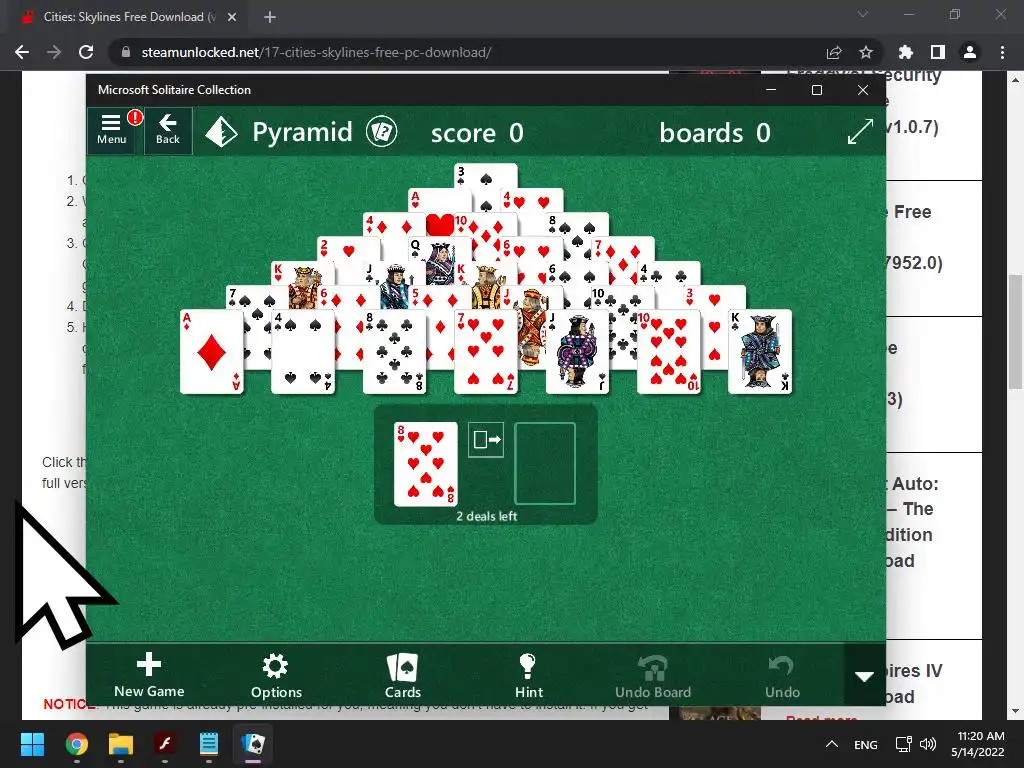Close the Cities: Skylines tab
The width and height of the screenshot is (1024, 768).
pyautogui.click(x=232, y=17)
